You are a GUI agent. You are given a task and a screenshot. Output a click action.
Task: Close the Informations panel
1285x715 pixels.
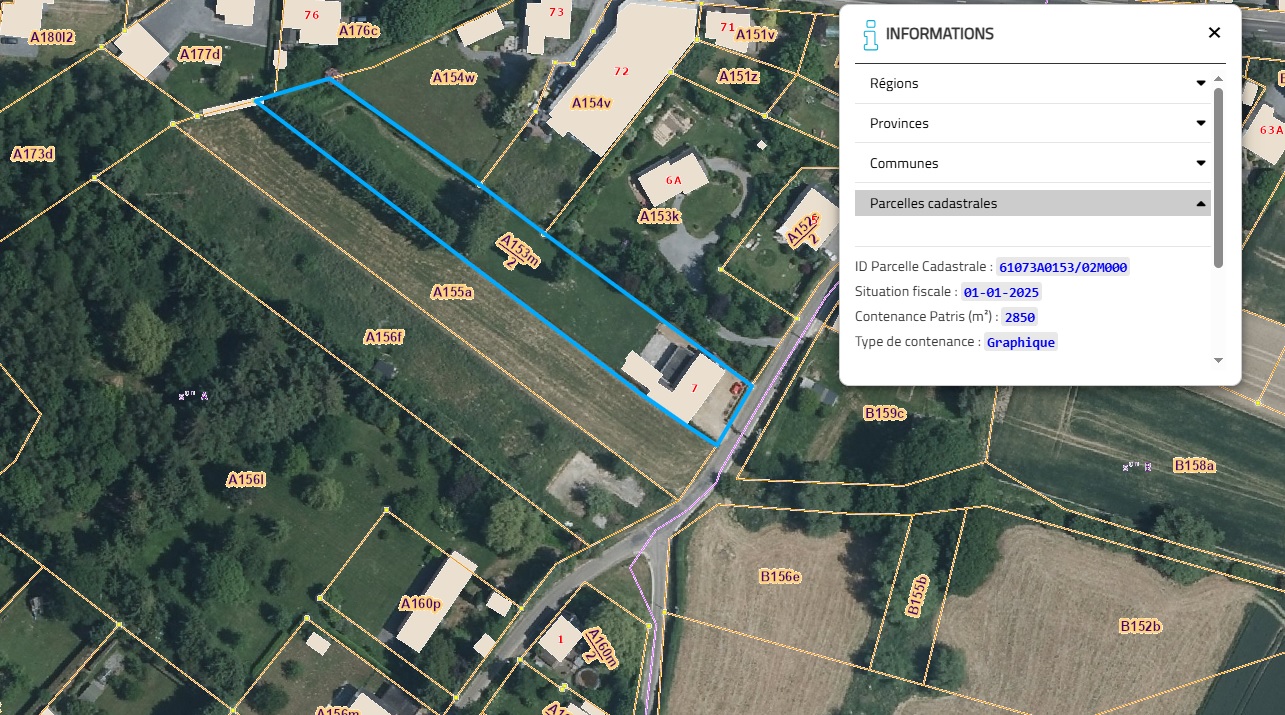pos(1214,33)
